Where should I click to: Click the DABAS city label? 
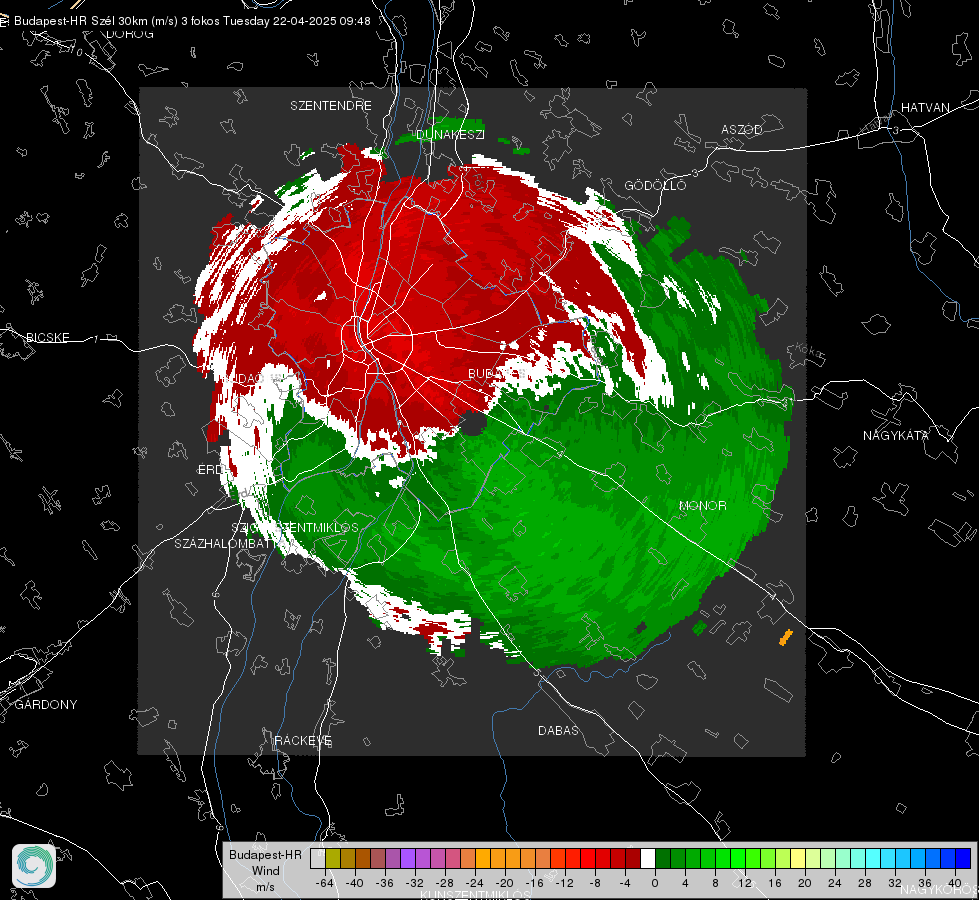coord(558,730)
